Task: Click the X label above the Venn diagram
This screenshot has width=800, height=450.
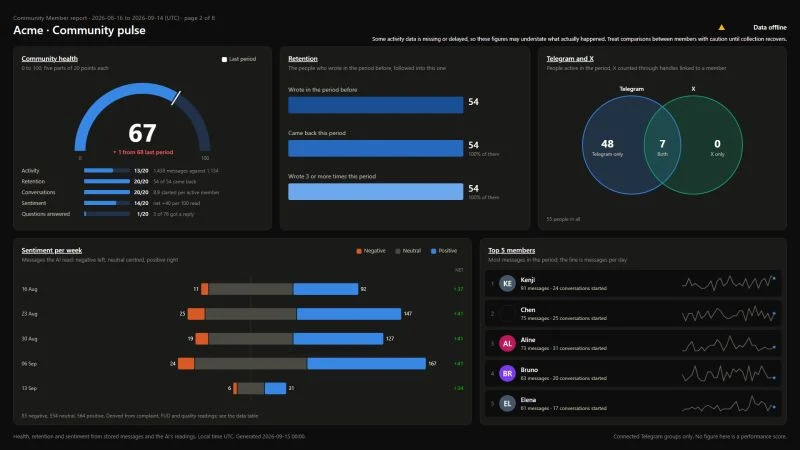Action: point(693,89)
